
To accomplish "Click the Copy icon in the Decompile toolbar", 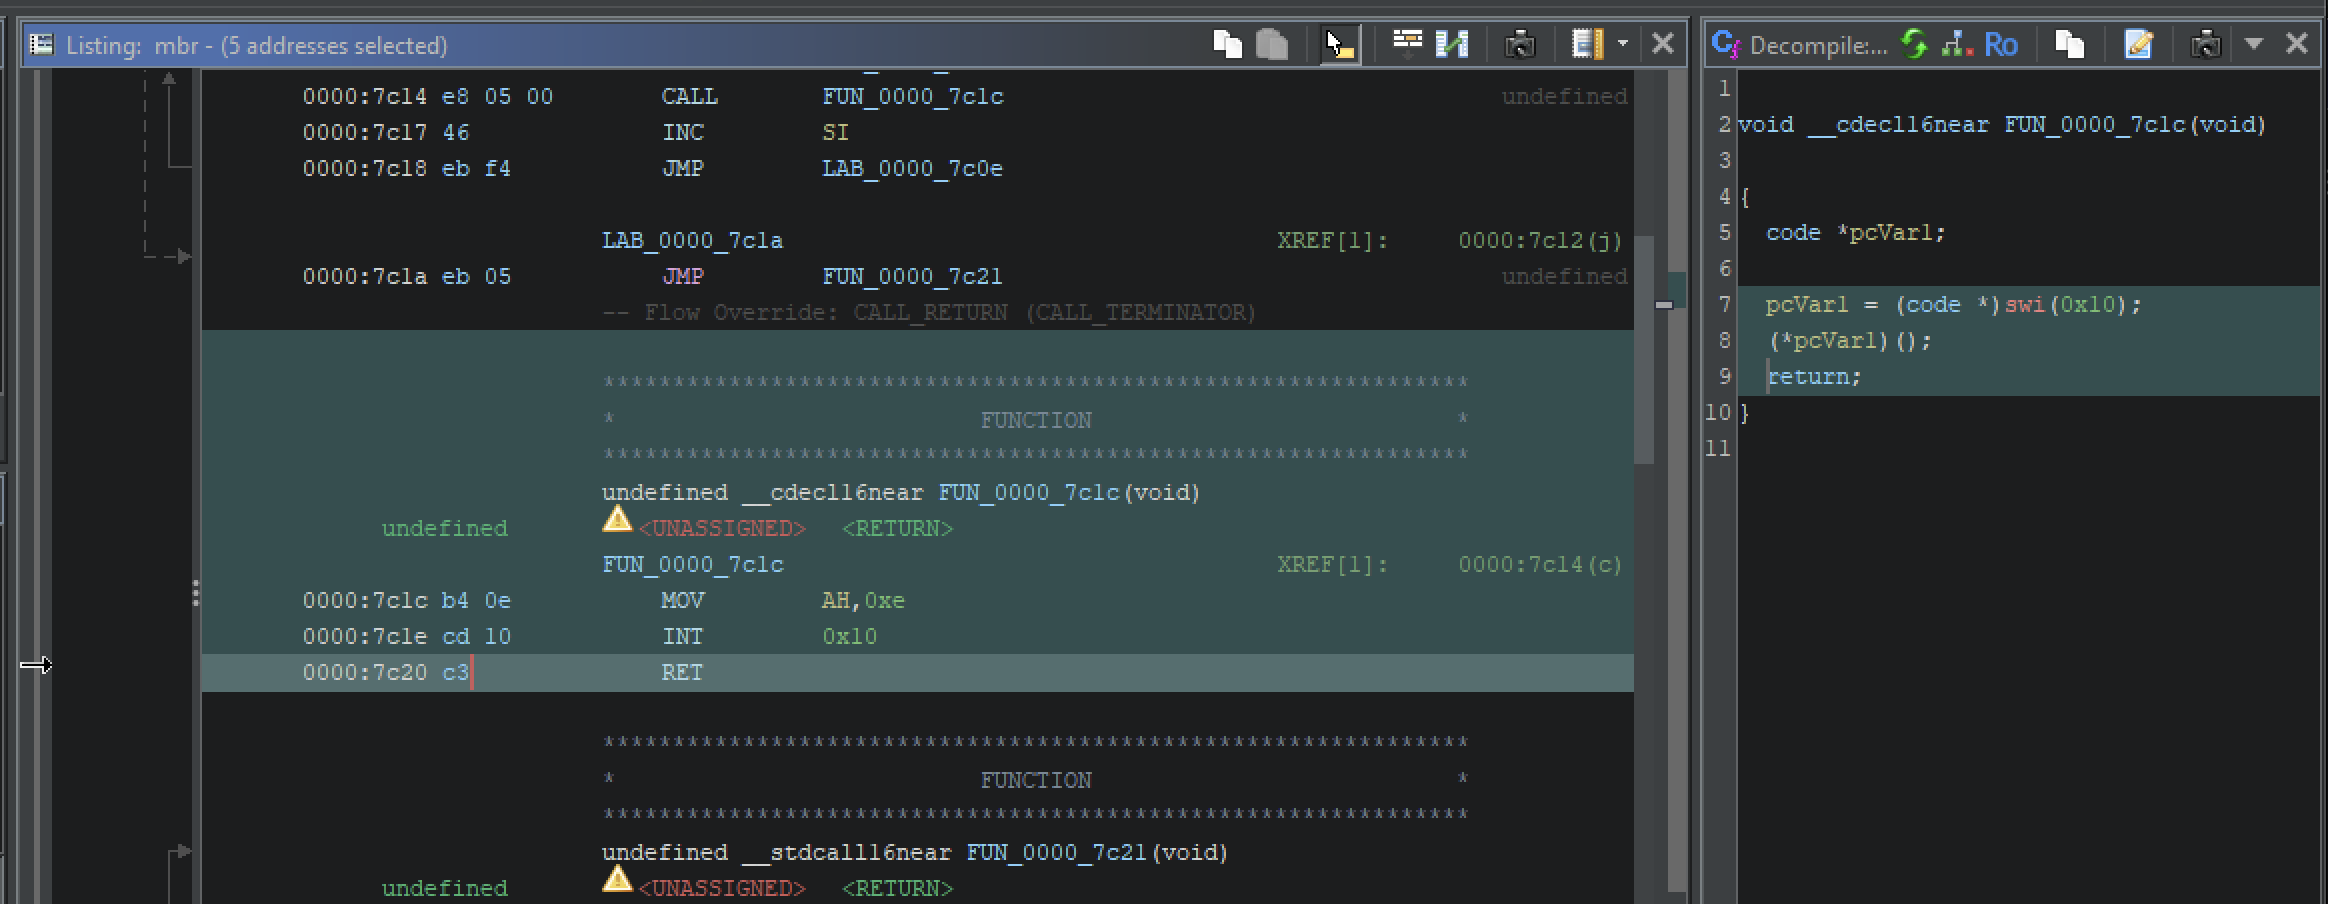I will tap(2070, 44).
